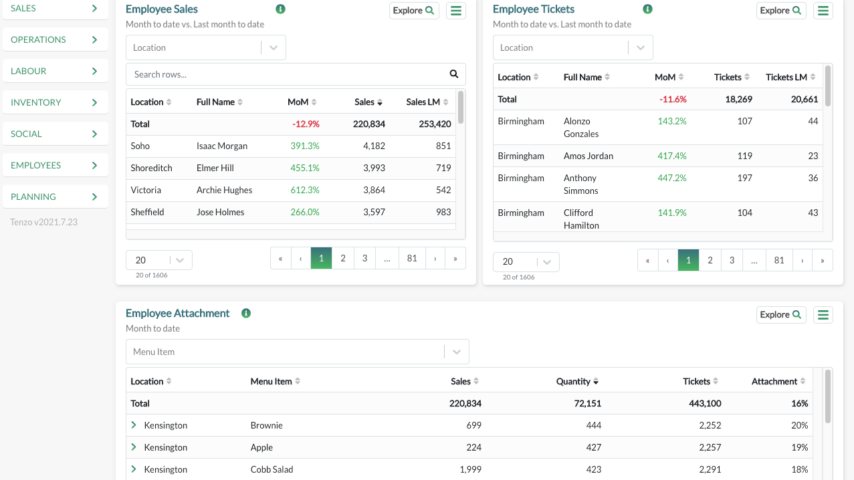Open the Employee Sales hamburger menu

[456, 11]
